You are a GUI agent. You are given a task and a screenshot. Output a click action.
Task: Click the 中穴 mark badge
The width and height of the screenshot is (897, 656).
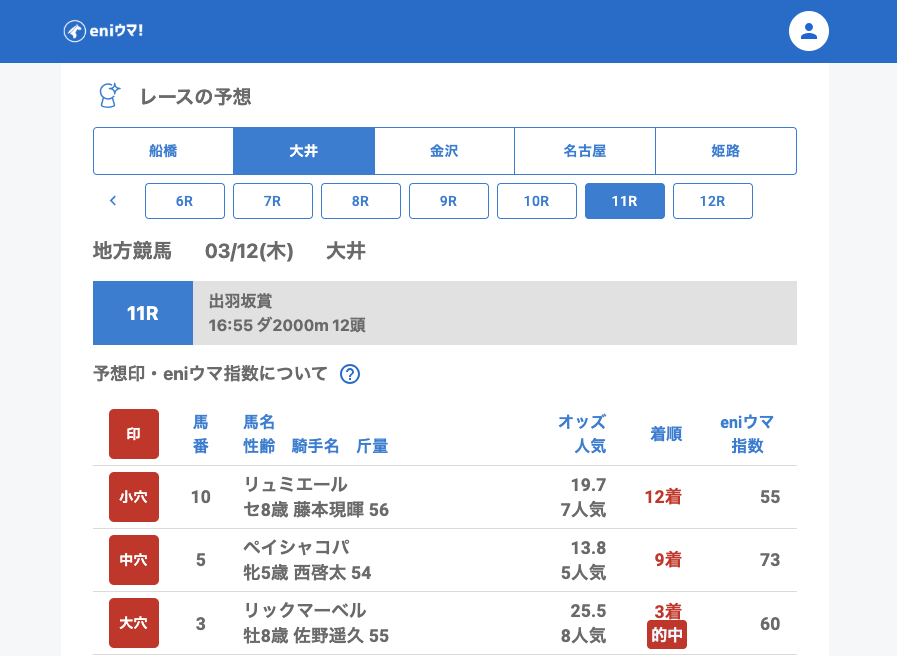point(134,560)
